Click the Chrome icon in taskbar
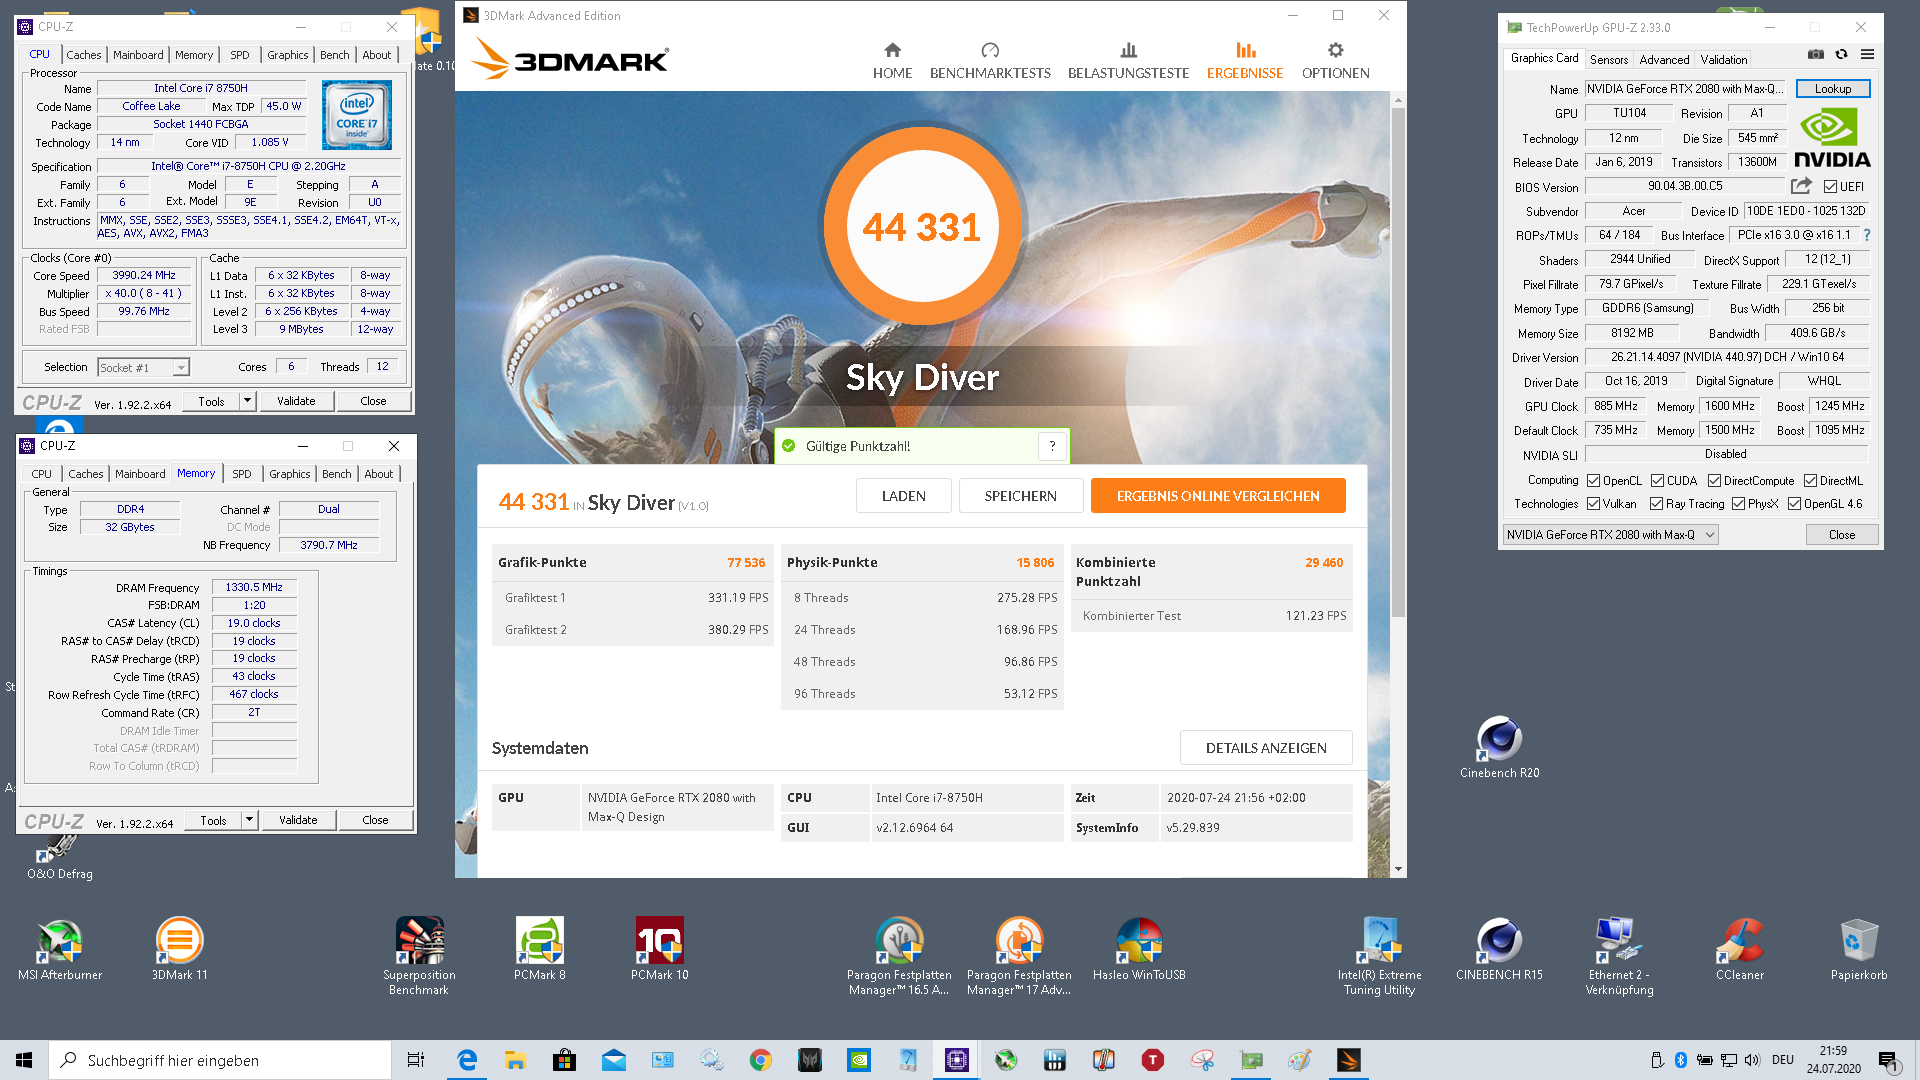Image resolution: width=1920 pixels, height=1080 pixels. [761, 1060]
